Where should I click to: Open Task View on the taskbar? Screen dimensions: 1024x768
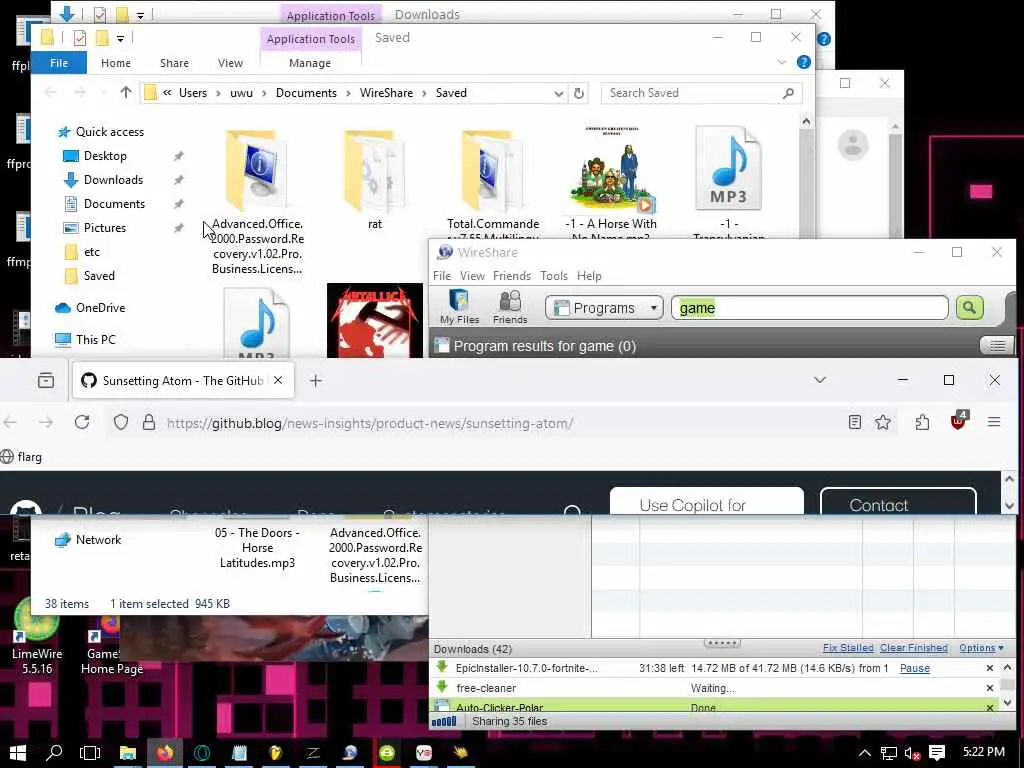[x=90, y=752]
